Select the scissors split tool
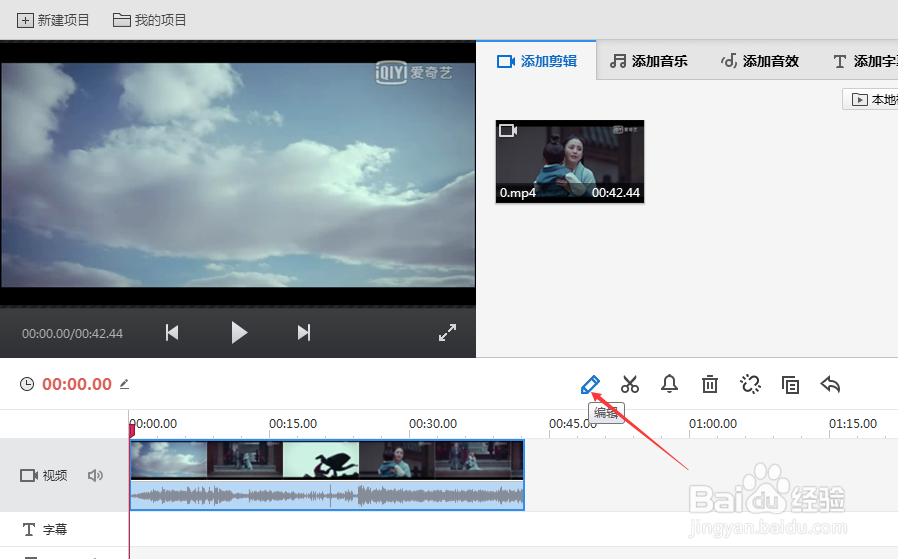Screen dimensions: 898x559 tap(629, 384)
